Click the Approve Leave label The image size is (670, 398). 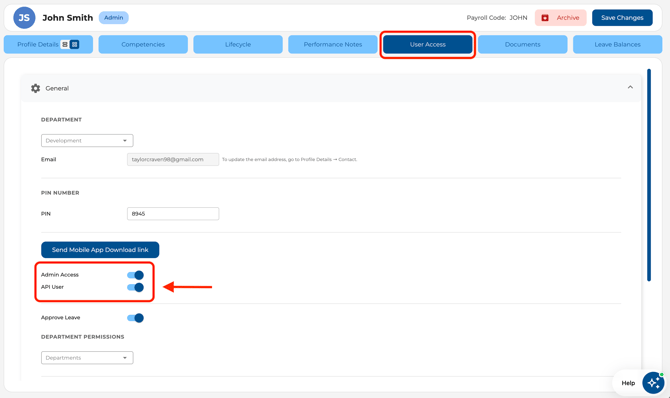[x=60, y=318]
